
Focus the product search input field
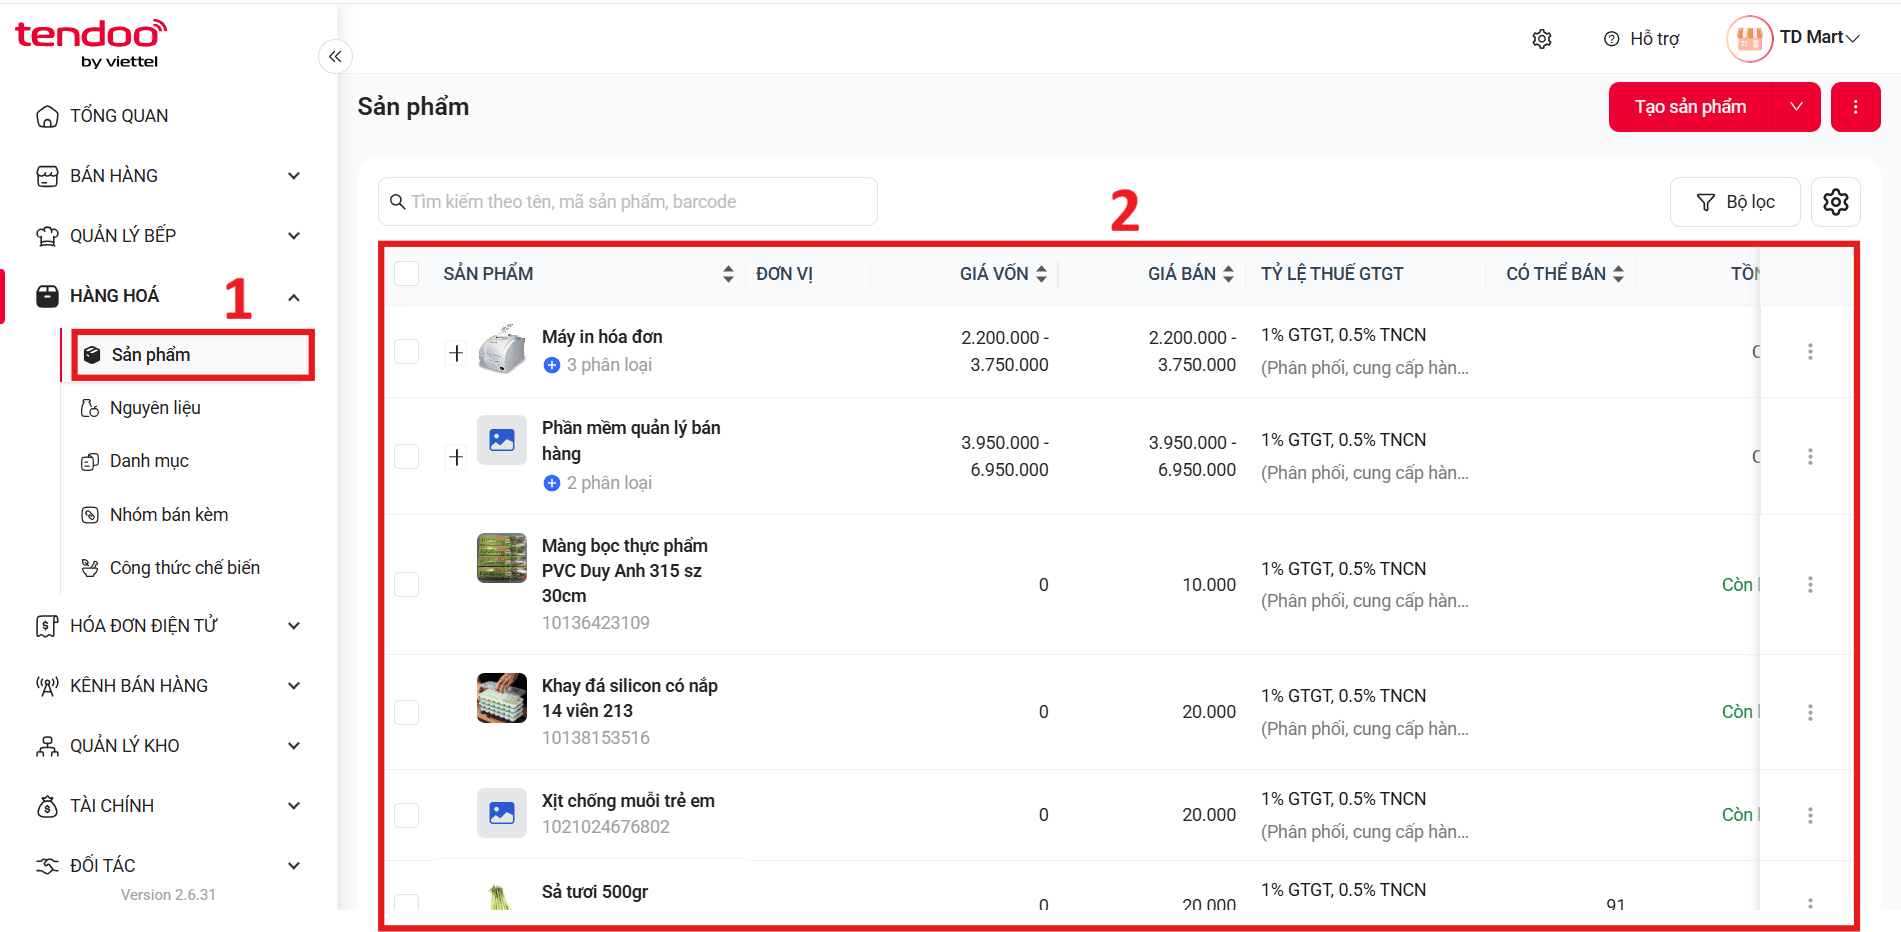pos(628,202)
